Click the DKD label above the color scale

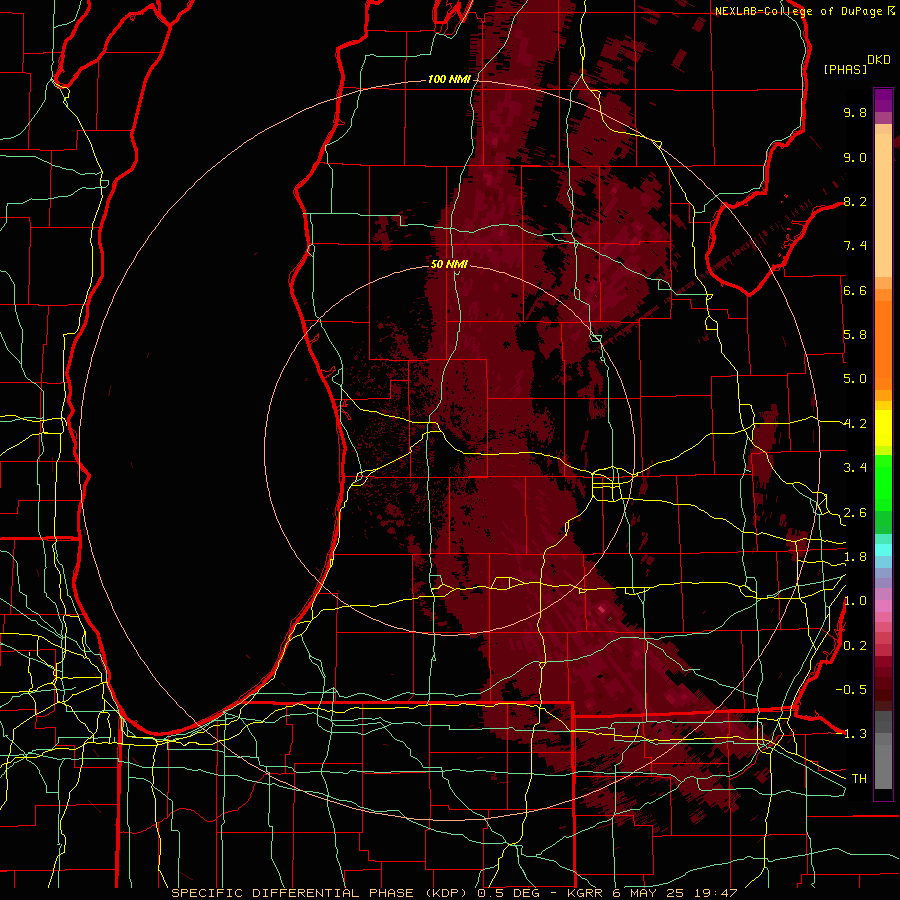(878, 60)
